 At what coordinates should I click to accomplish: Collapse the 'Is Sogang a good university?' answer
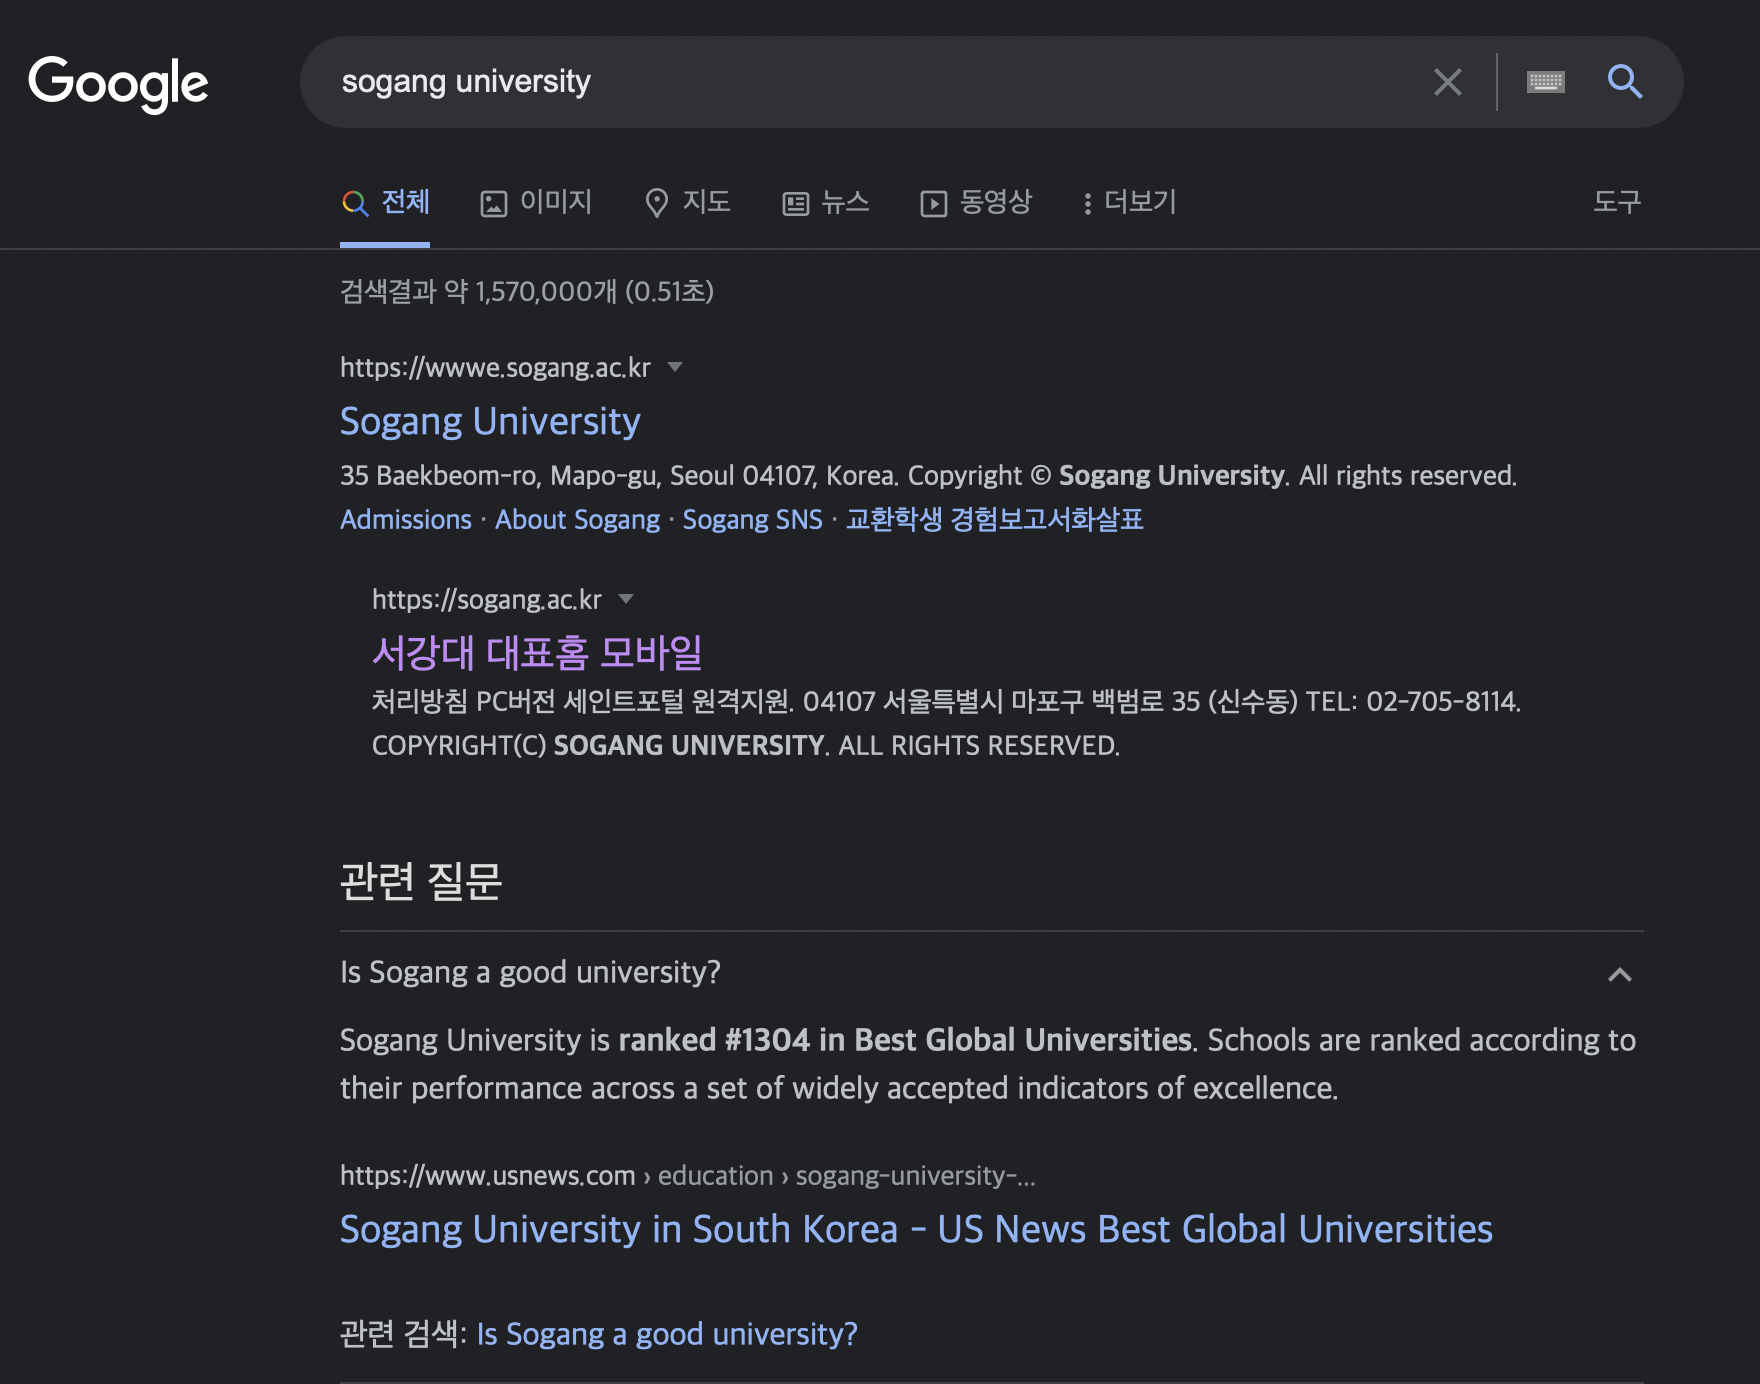(x=1619, y=974)
